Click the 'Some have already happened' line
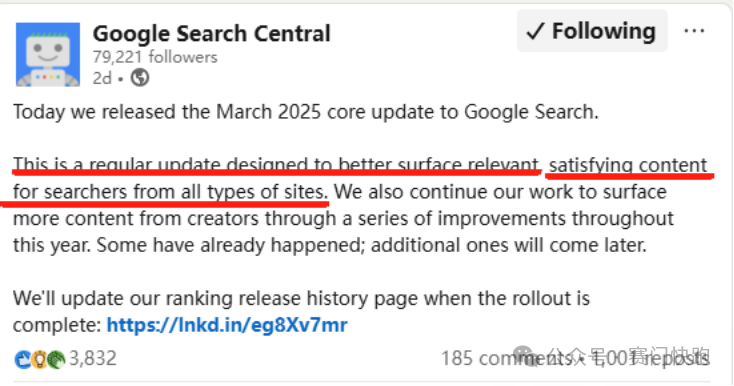This screenshot has width=734, height=386. coord(231,245)
